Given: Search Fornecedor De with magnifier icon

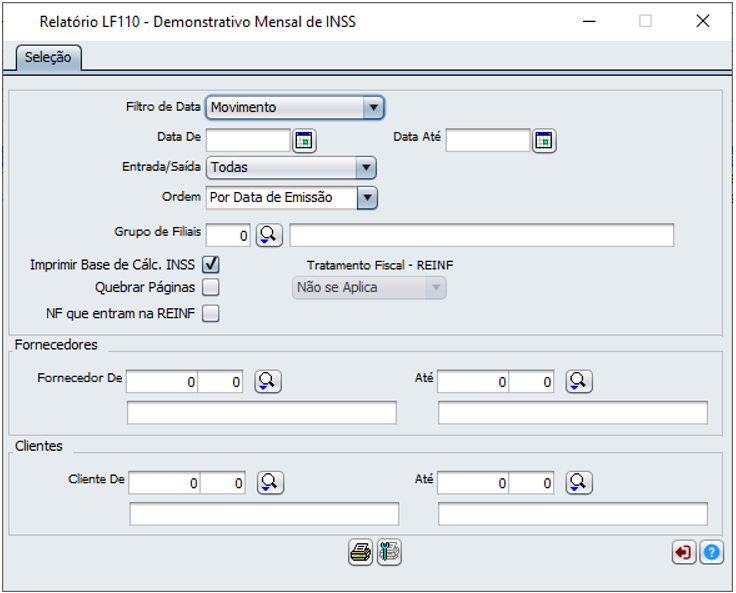Looking at the screenshot, I should (268, 381).
